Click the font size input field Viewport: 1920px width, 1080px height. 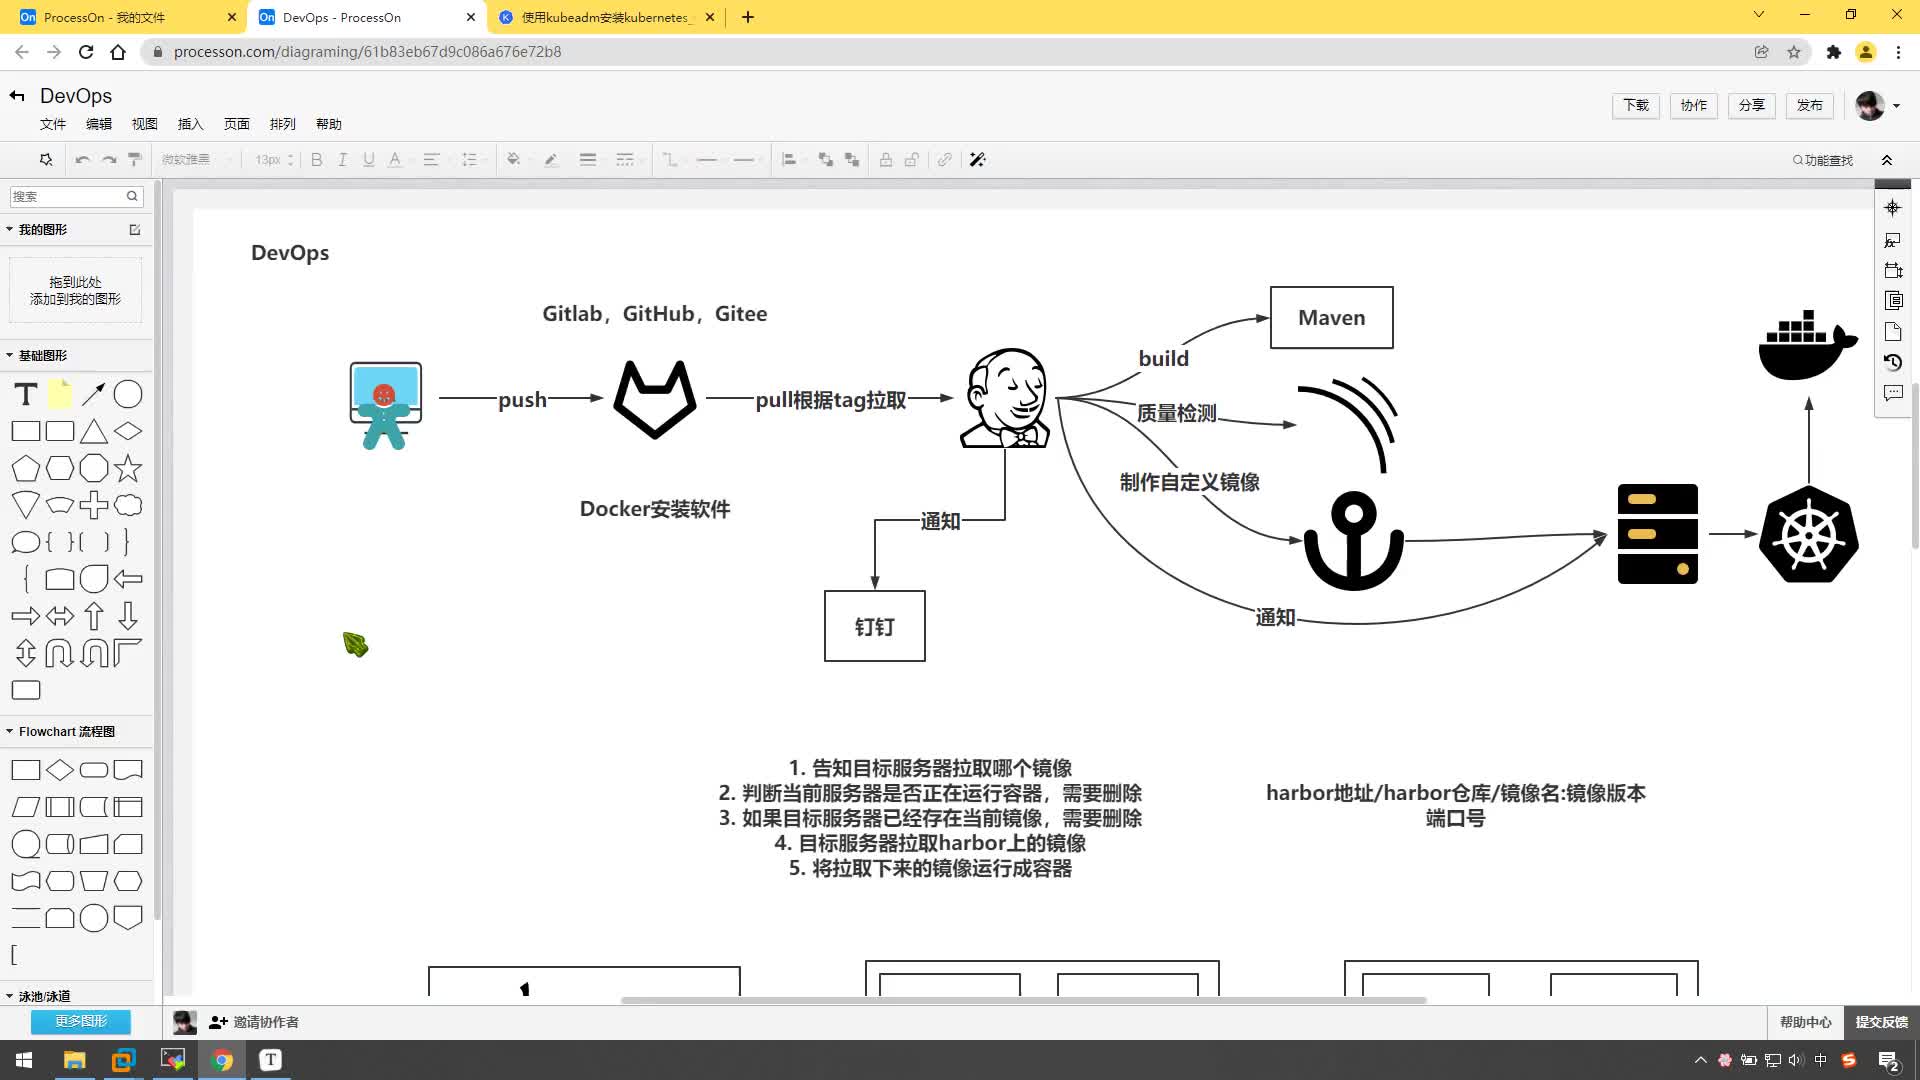click(268, 160)
